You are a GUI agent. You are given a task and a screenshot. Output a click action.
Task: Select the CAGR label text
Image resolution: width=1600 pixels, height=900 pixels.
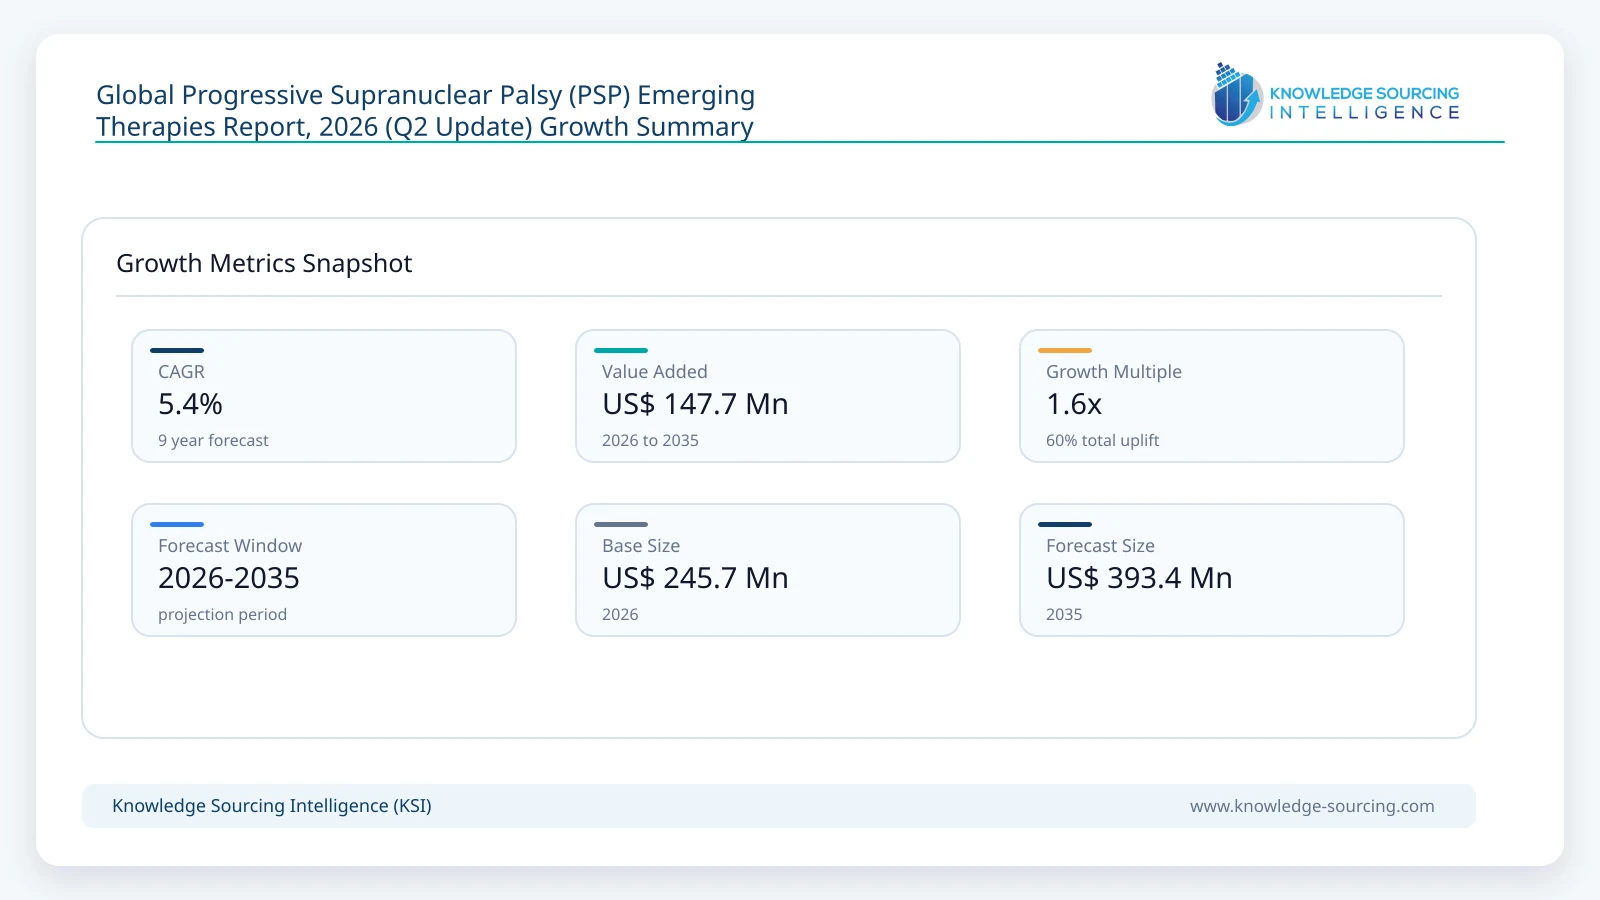[x=181, y=371]
